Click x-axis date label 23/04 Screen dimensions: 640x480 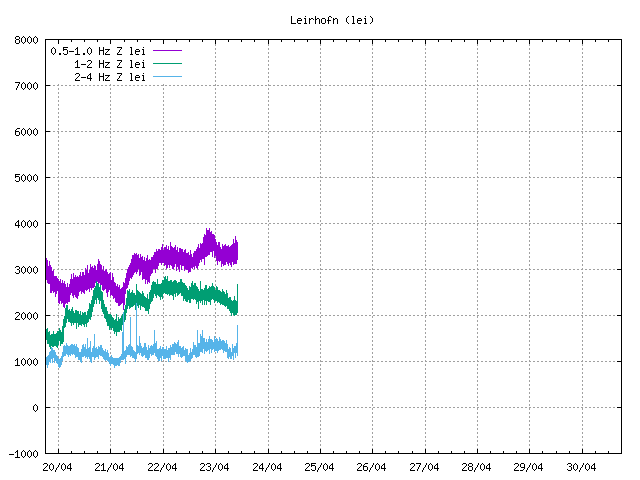click(214, 467)
